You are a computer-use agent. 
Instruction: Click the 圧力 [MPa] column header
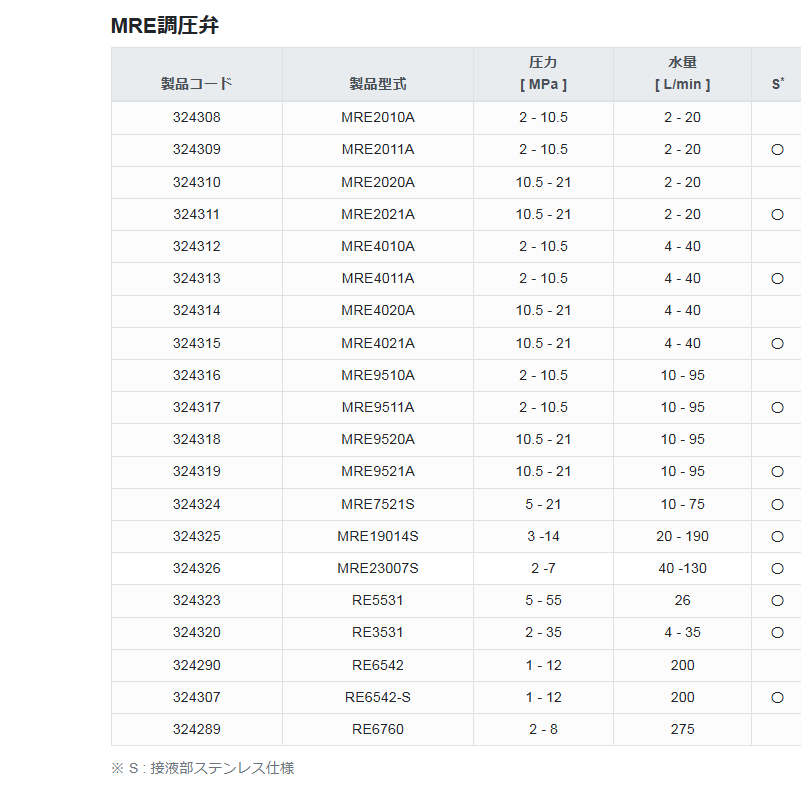(x=543, y=73)
